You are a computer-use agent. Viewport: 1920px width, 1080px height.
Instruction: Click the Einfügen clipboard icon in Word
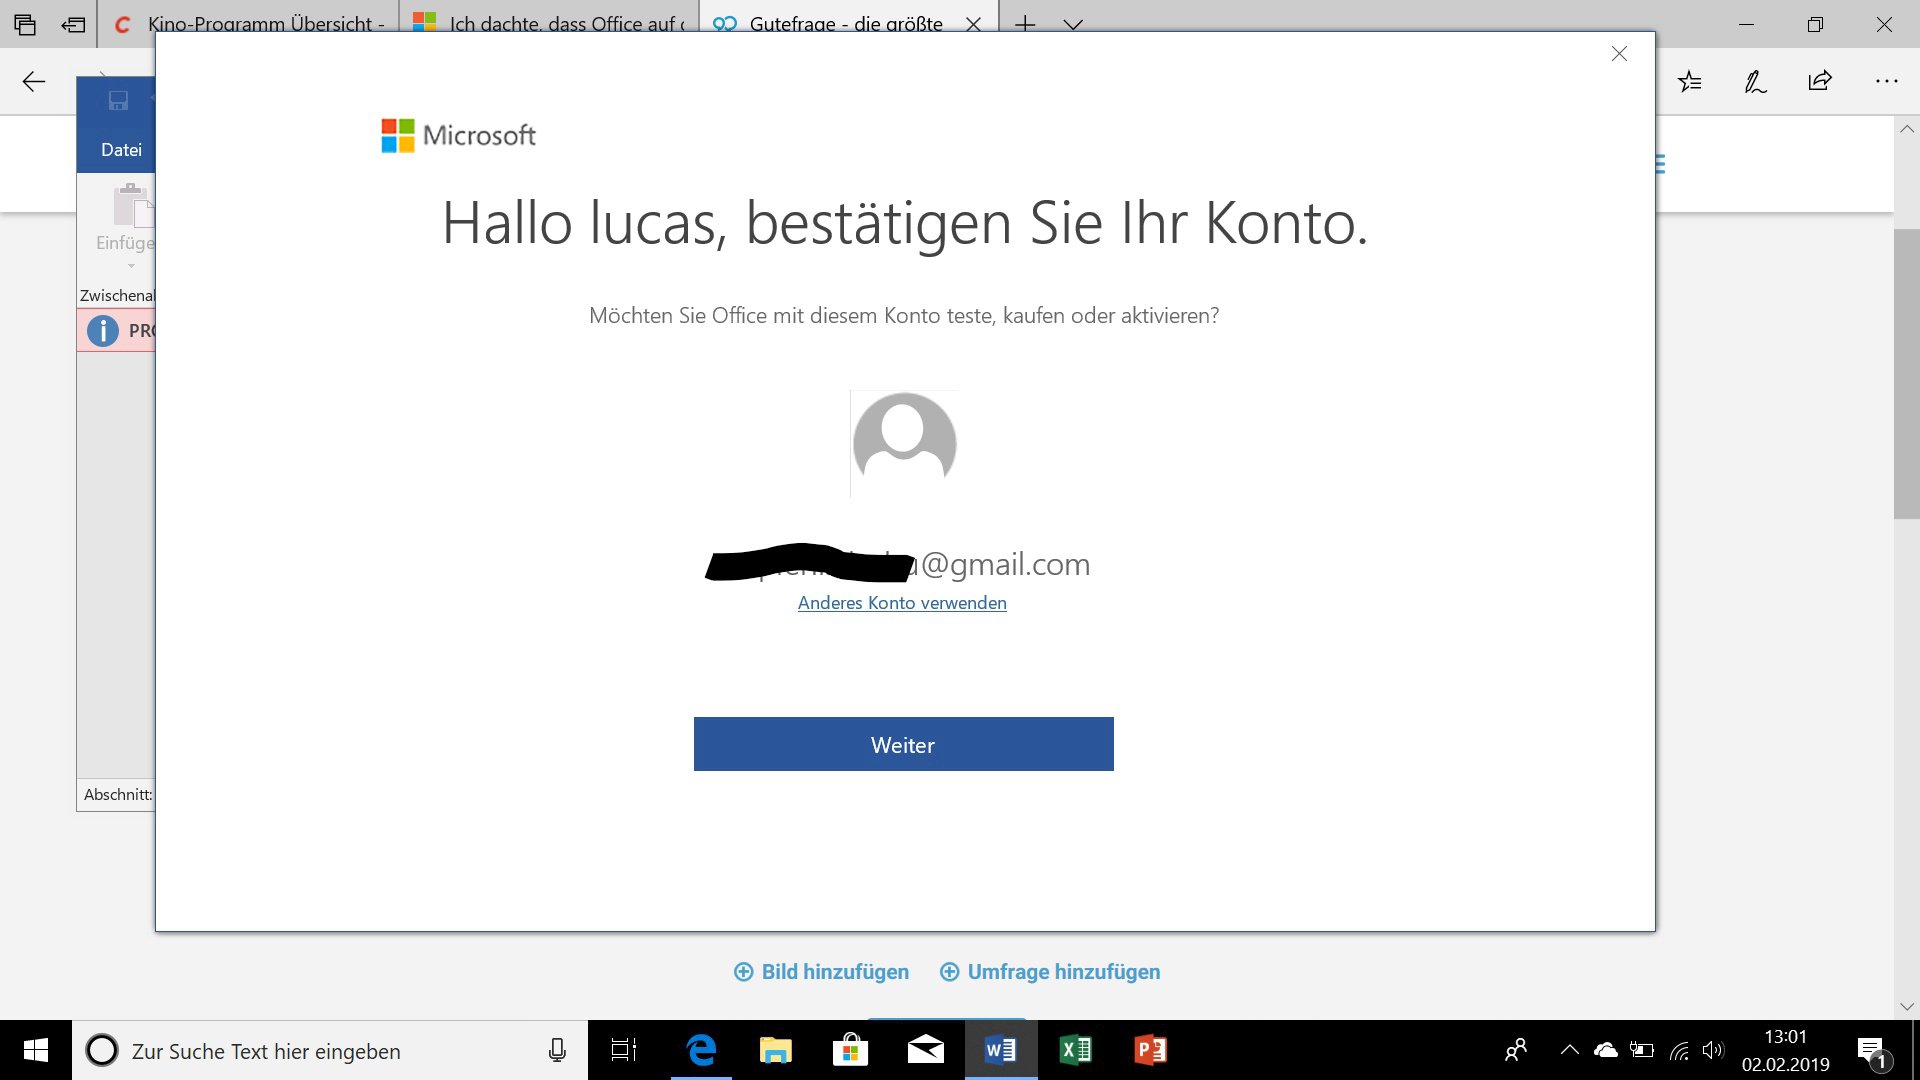click(132, 205)
